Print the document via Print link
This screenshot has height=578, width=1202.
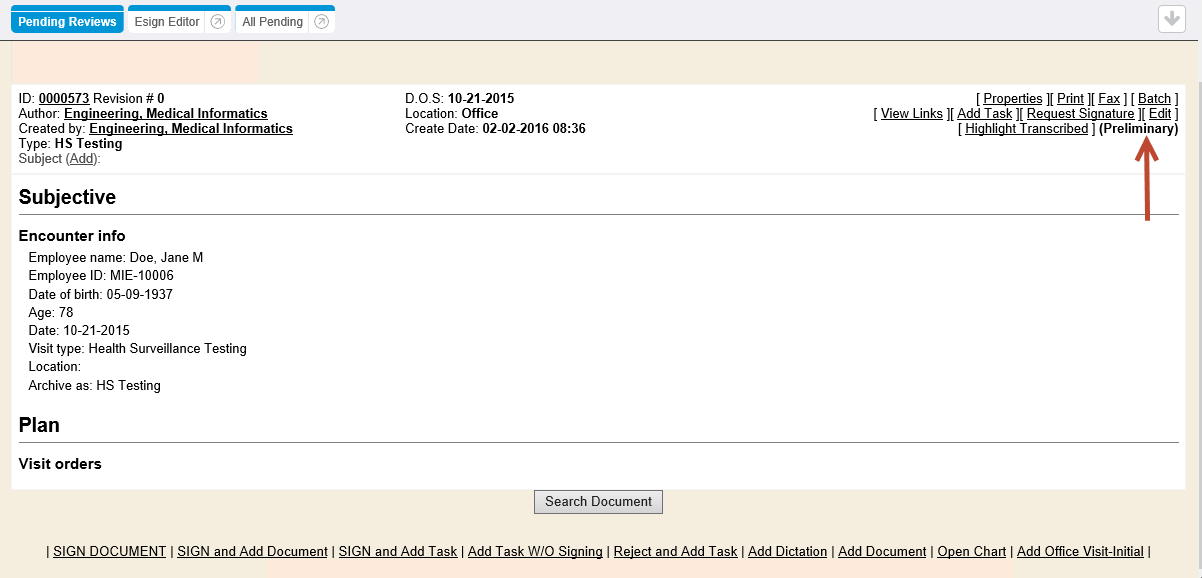tap(1070, 99)
